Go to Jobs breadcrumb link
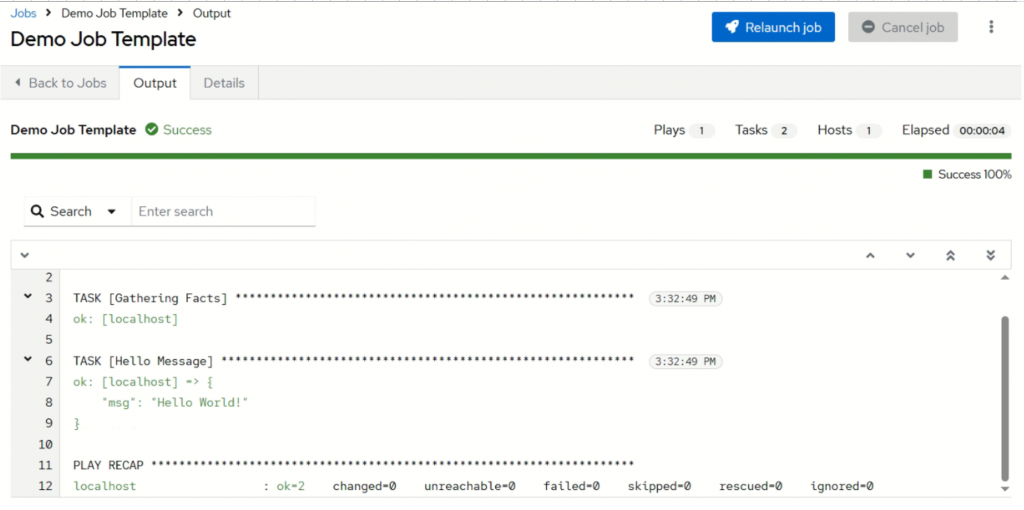 (24, 13)
